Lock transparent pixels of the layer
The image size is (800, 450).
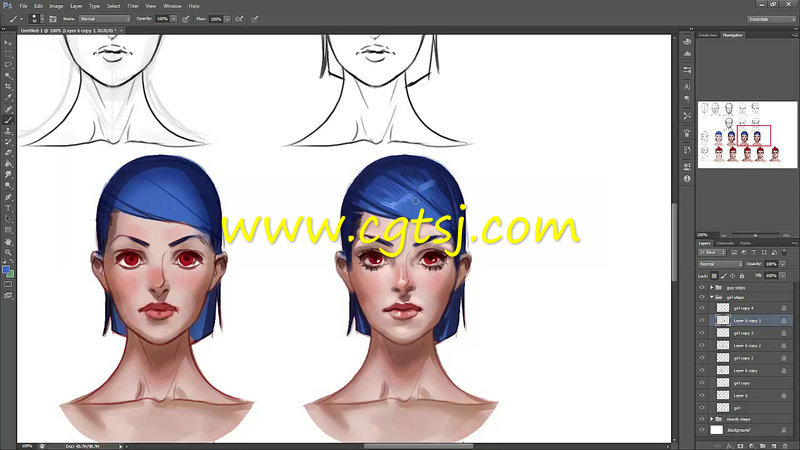pyautogui.click(x=714, y=276)
